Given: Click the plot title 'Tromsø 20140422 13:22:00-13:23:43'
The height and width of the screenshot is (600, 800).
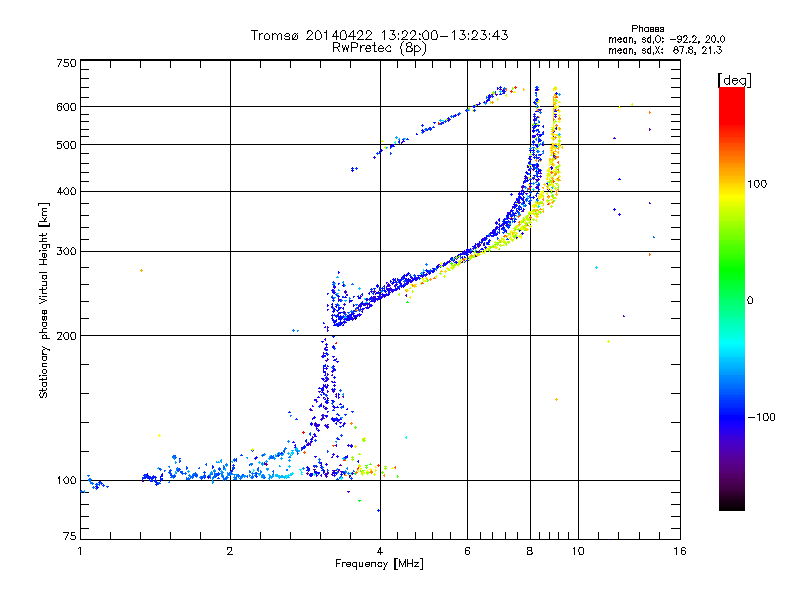Looking at the screenshot, I should coord(379,35).
